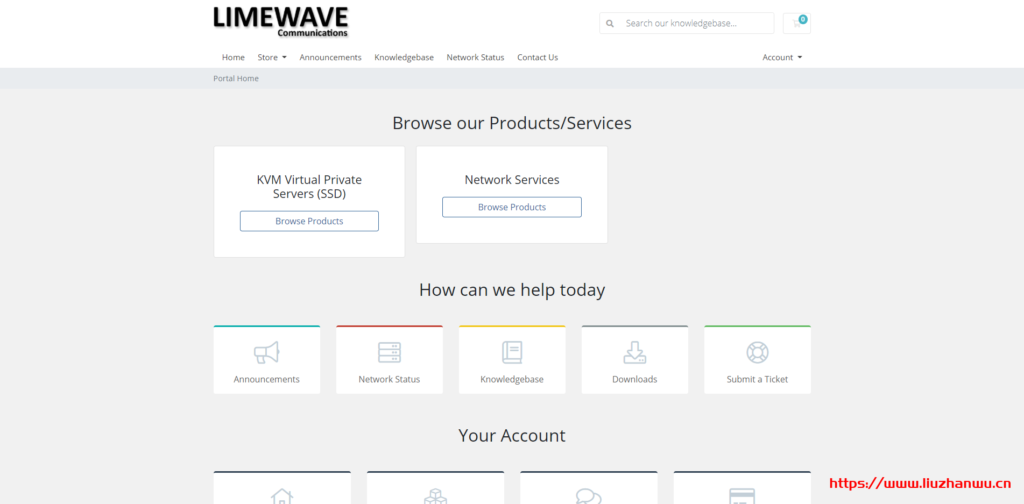Click Browse Products under Network Services
The width and height of the screenshot is (1024, 504).
[511, 207]
